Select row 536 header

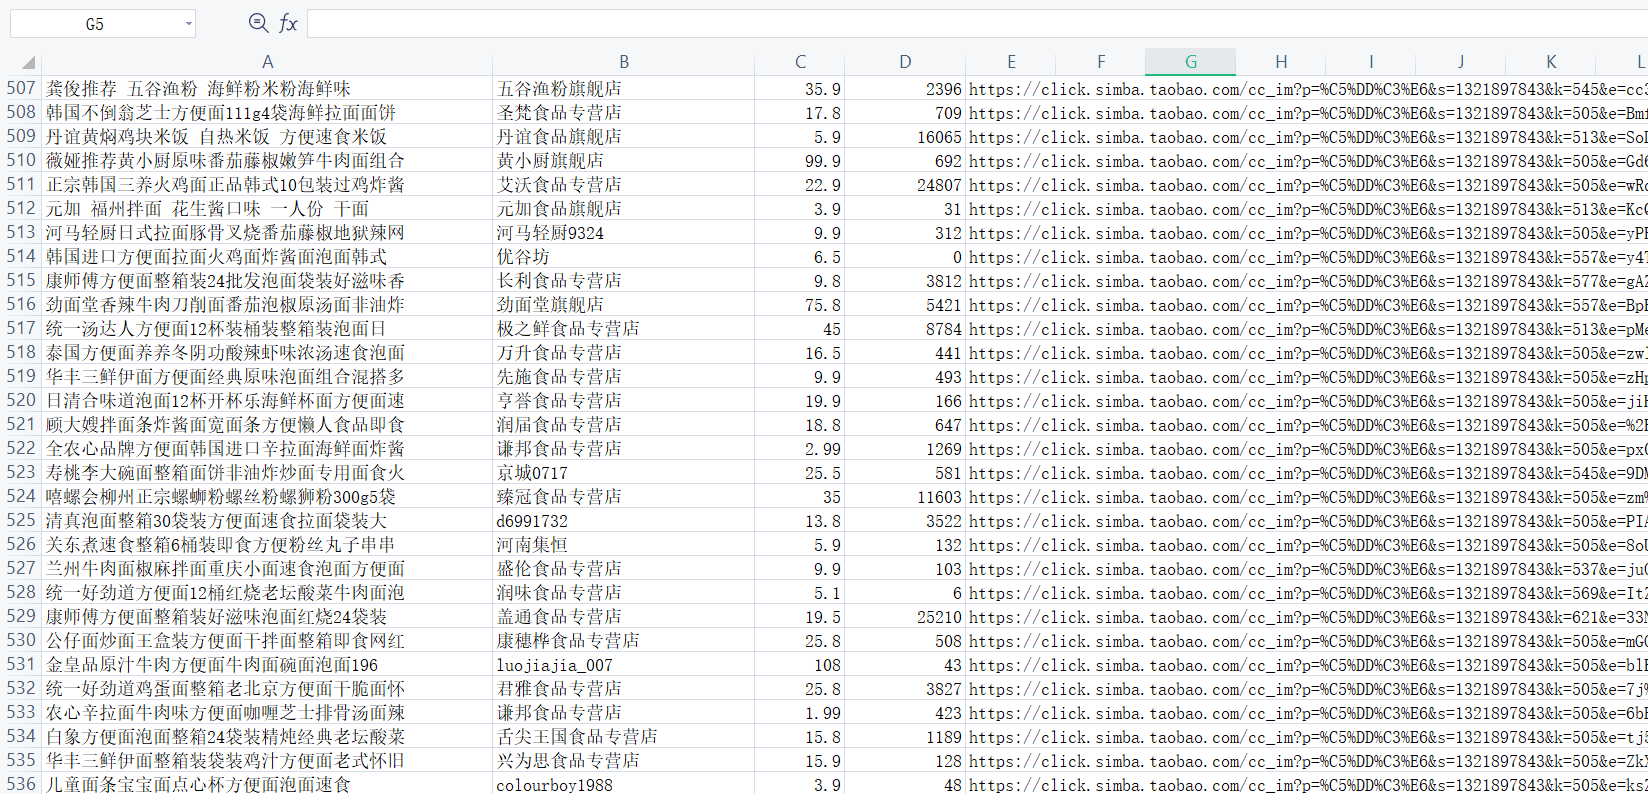click(21, 784)
